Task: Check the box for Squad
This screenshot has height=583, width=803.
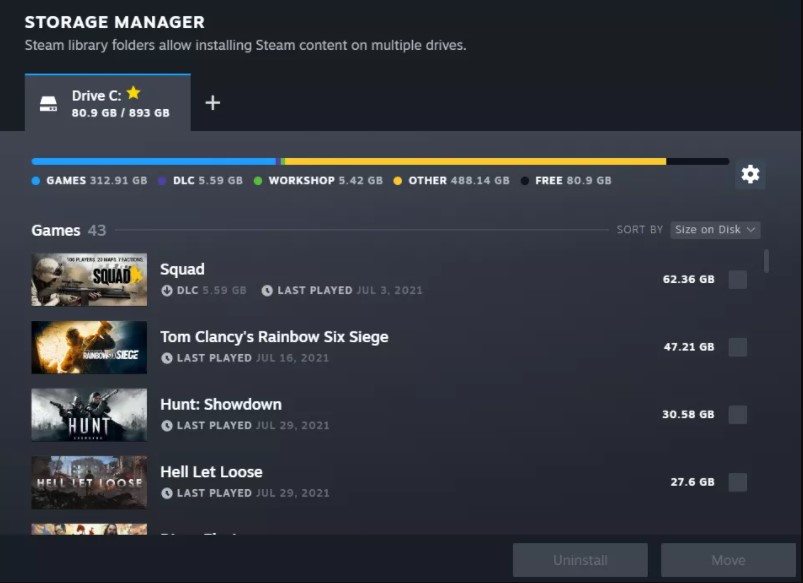Action: [737, 280]
